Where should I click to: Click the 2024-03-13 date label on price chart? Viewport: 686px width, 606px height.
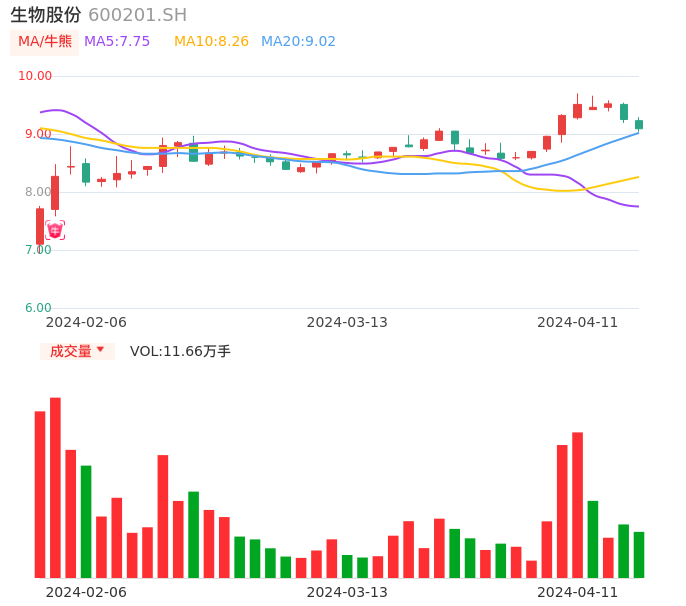click(x=347, y=322)
